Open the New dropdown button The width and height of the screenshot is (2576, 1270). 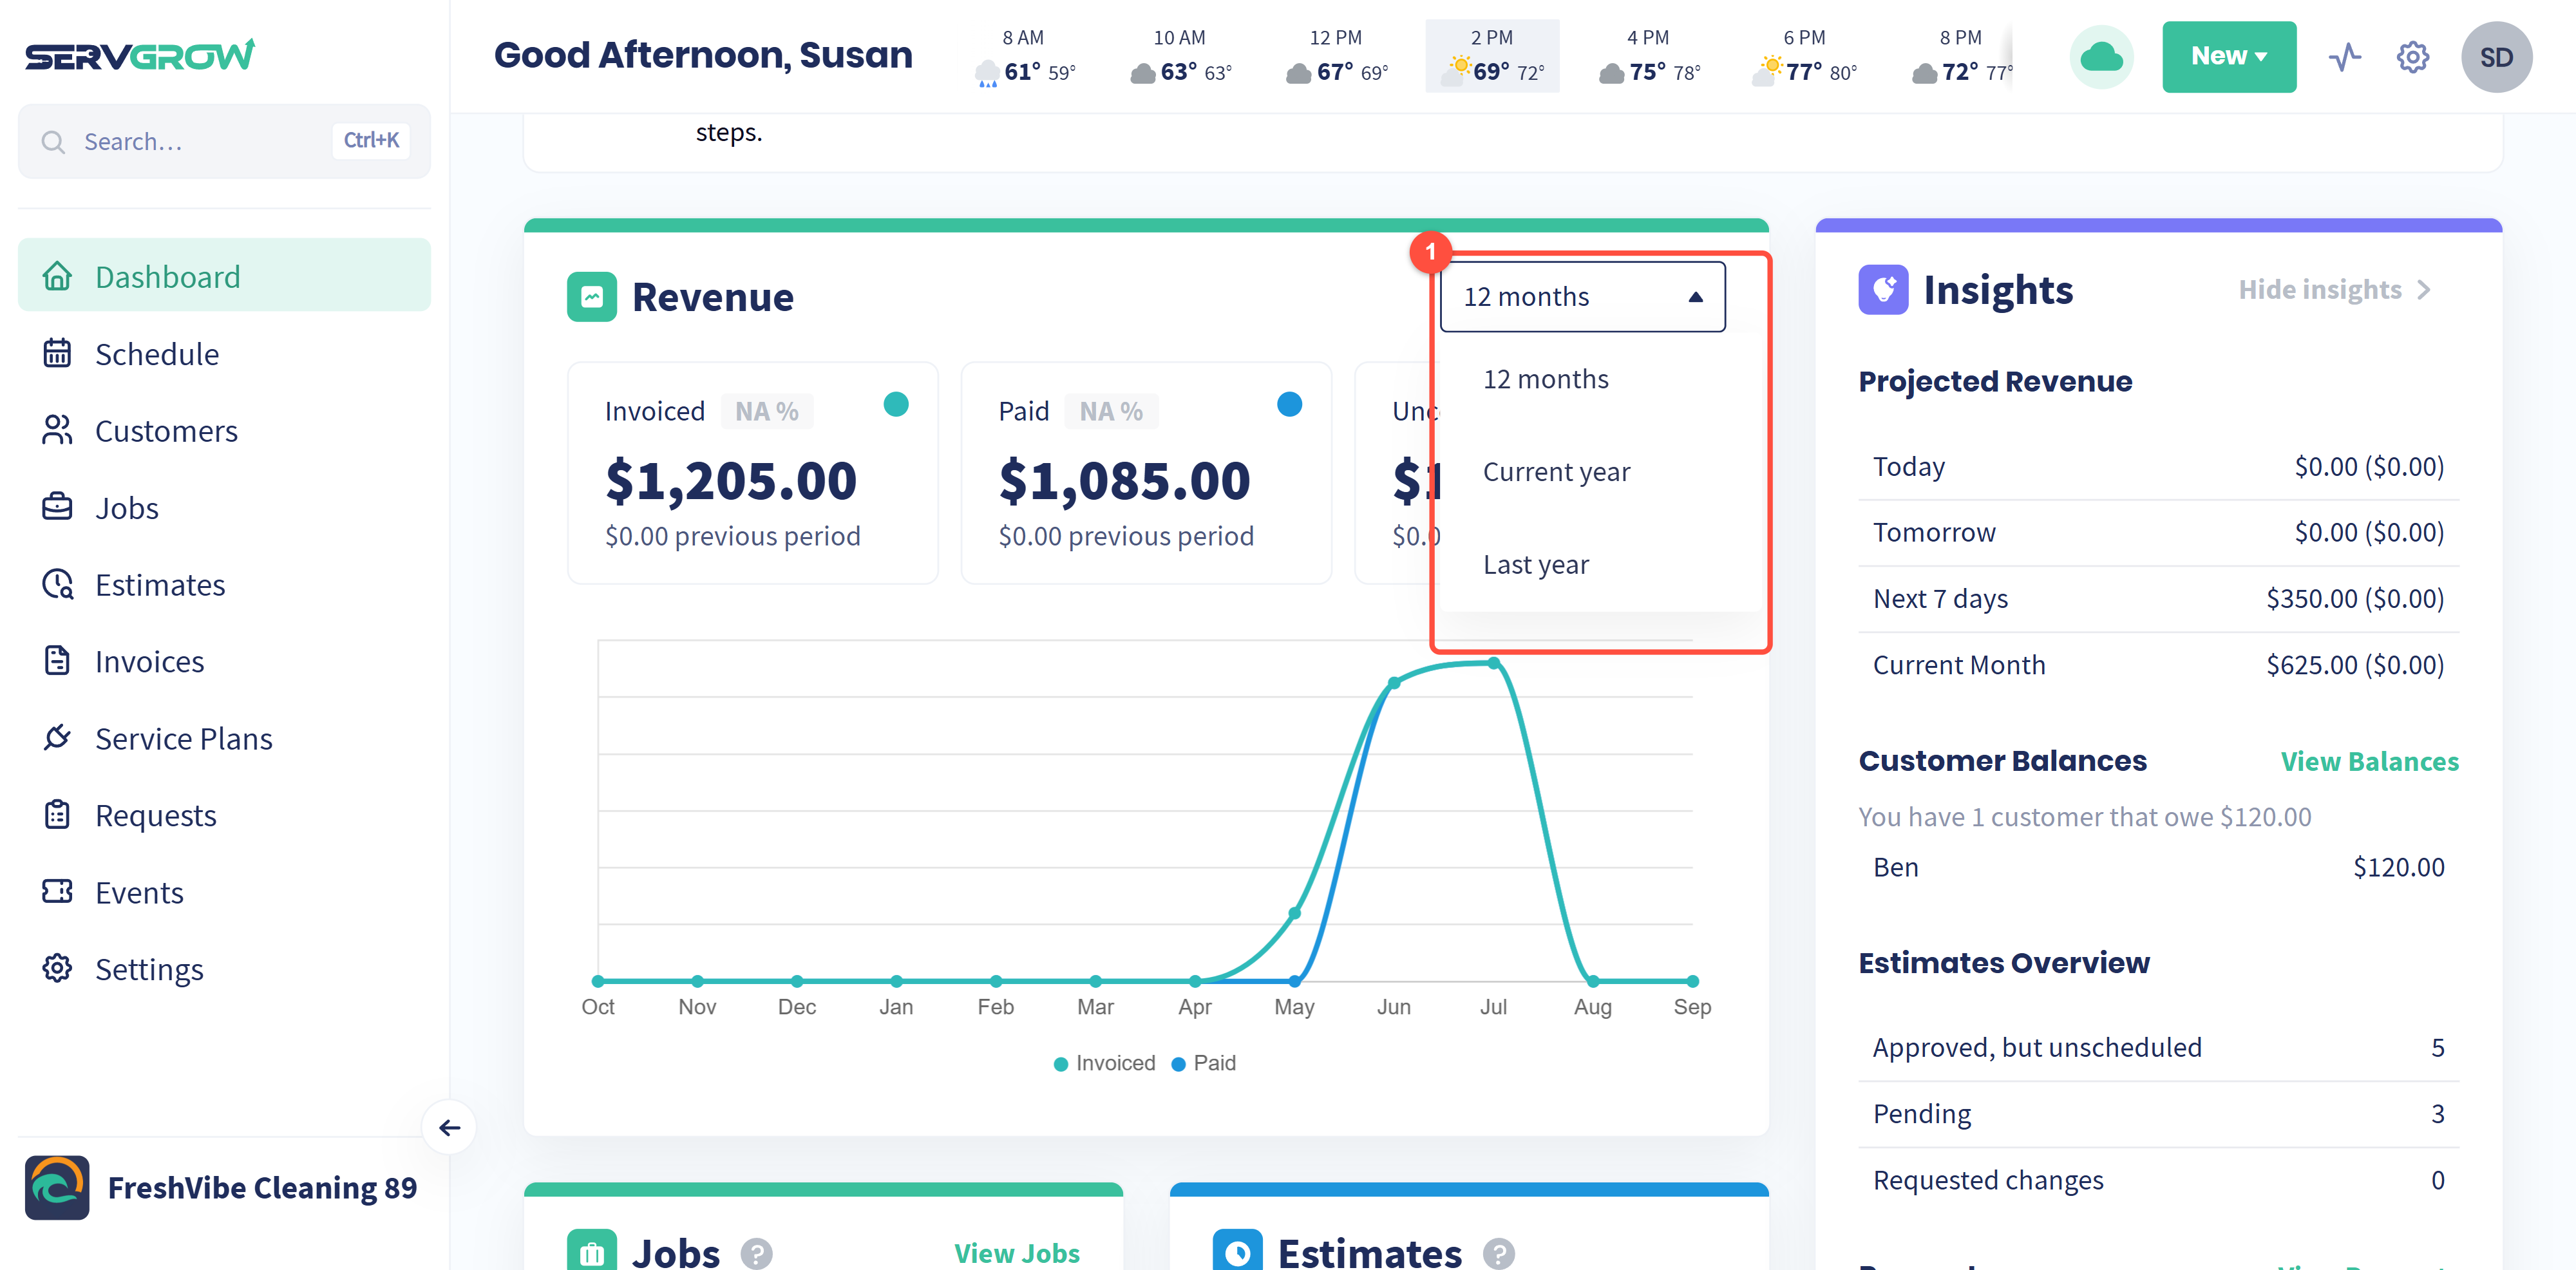coord(2228,57)
